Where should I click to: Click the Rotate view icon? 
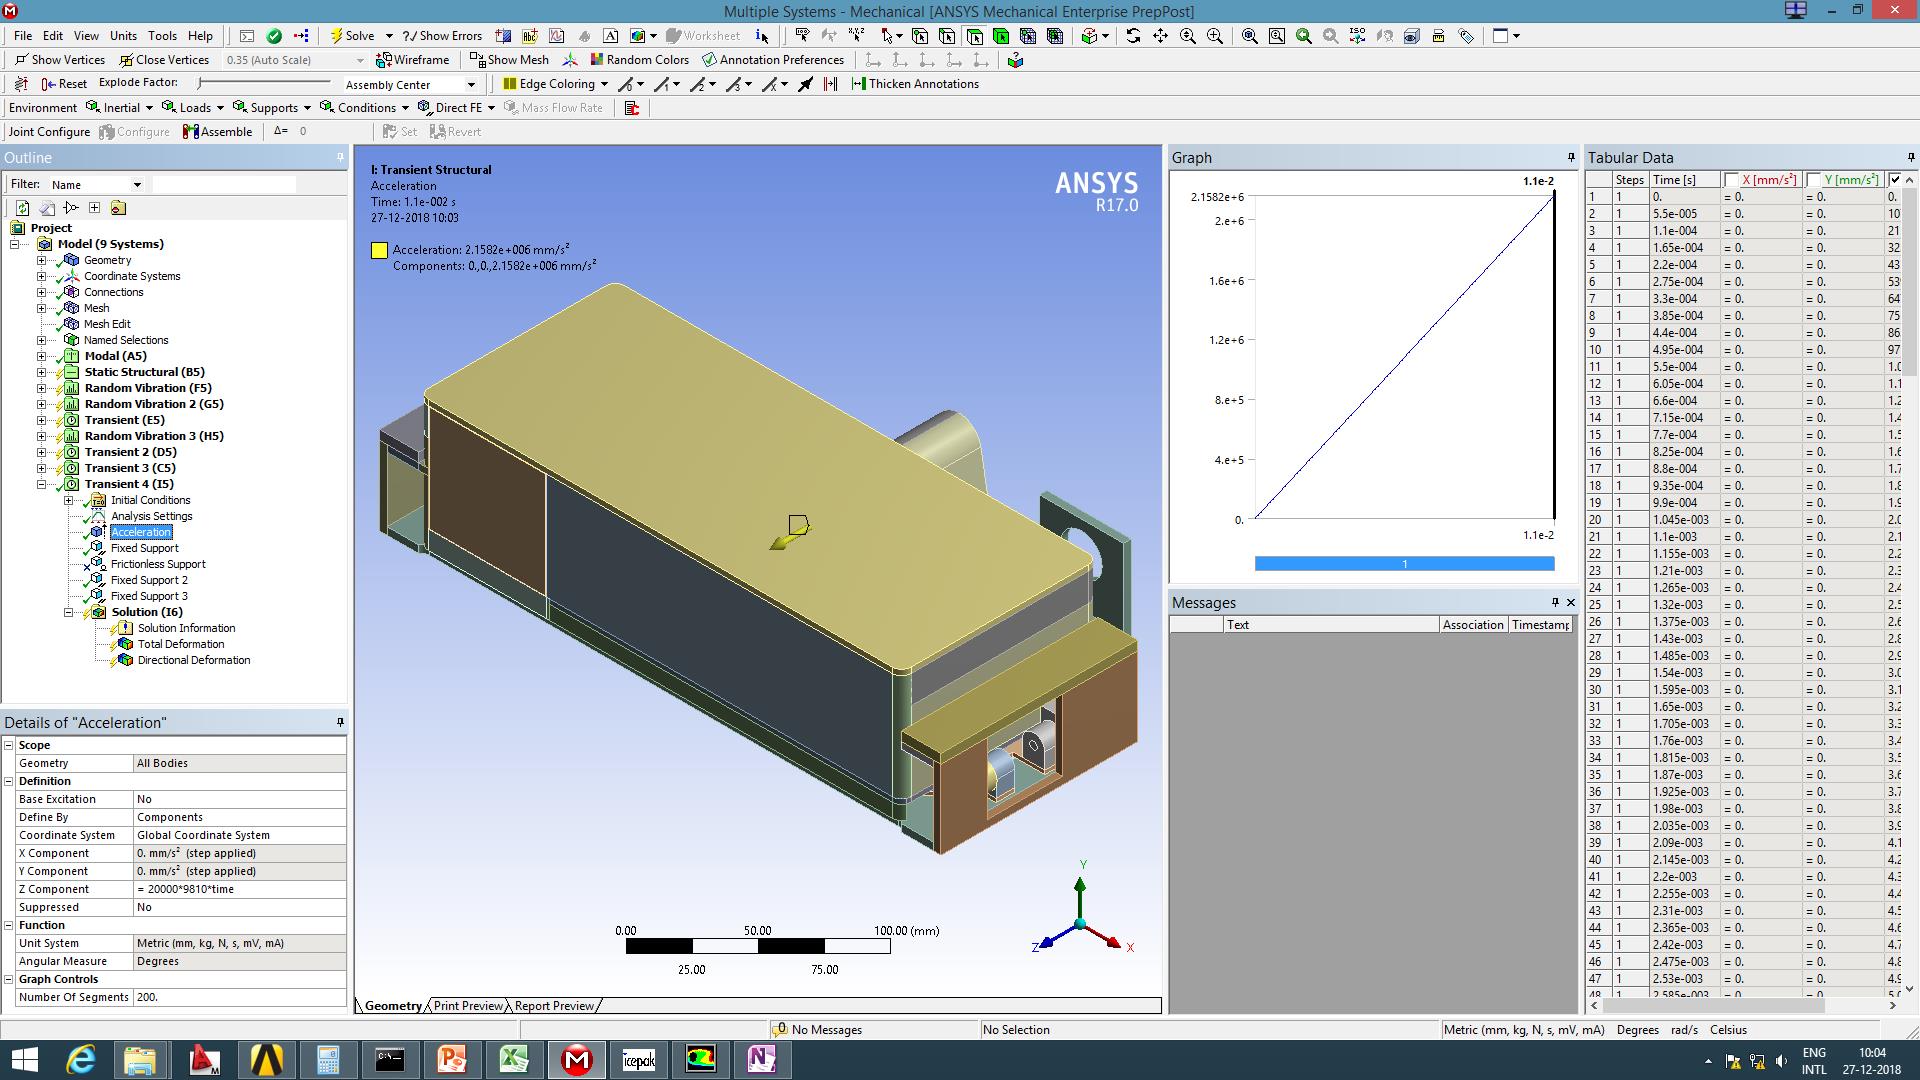click(x=1133, y=36)
